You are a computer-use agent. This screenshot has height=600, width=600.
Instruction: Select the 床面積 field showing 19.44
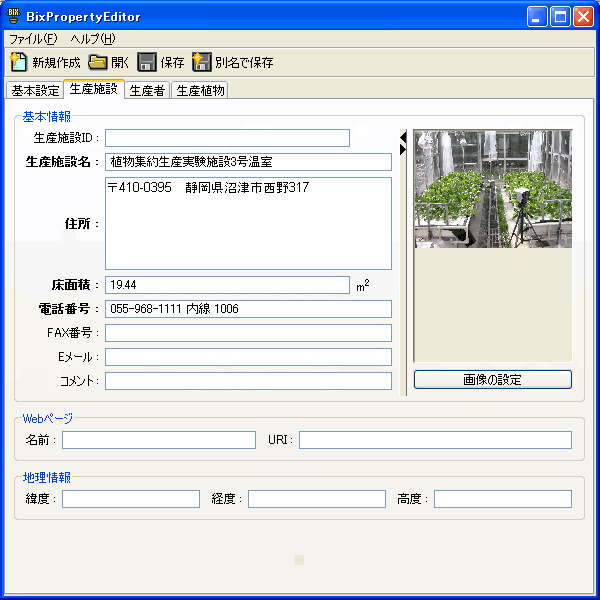227,285
